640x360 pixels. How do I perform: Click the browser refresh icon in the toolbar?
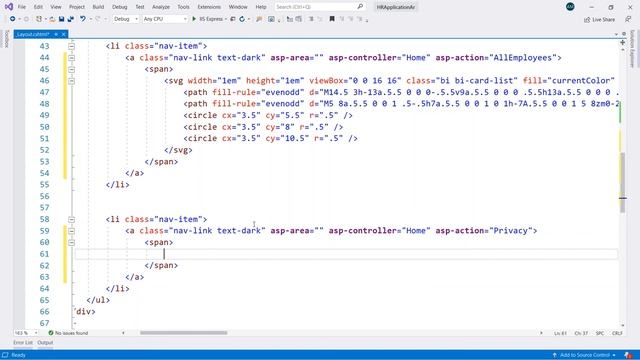click(x=242, y=19)
